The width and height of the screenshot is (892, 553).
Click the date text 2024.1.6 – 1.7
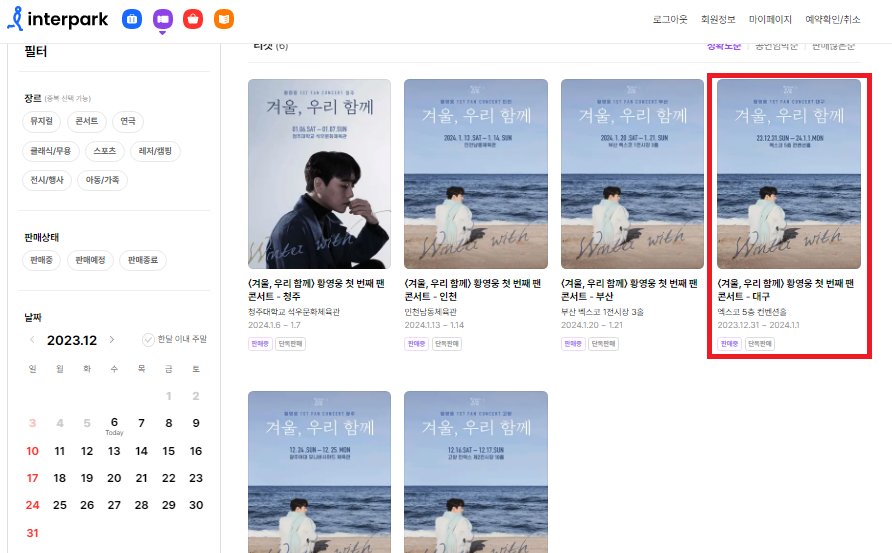(x=274, y=325)
